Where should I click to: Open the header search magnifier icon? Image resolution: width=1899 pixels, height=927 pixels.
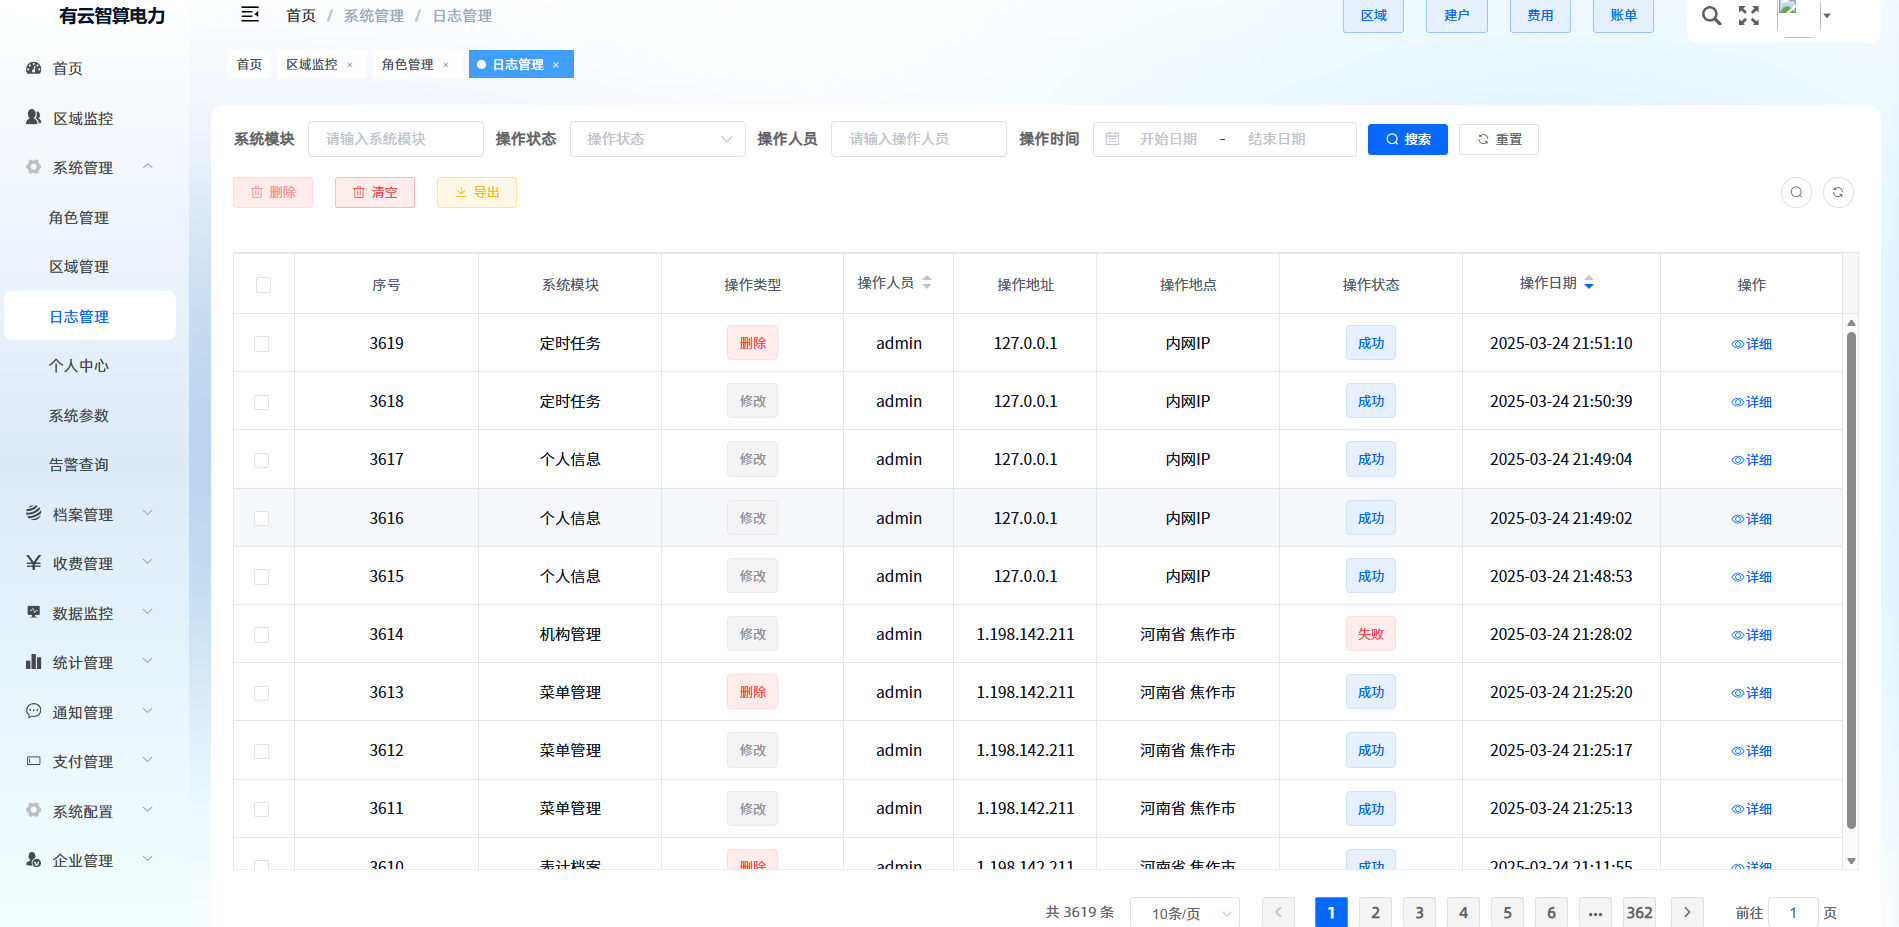pyautogui.click(x=1711, y=16)
